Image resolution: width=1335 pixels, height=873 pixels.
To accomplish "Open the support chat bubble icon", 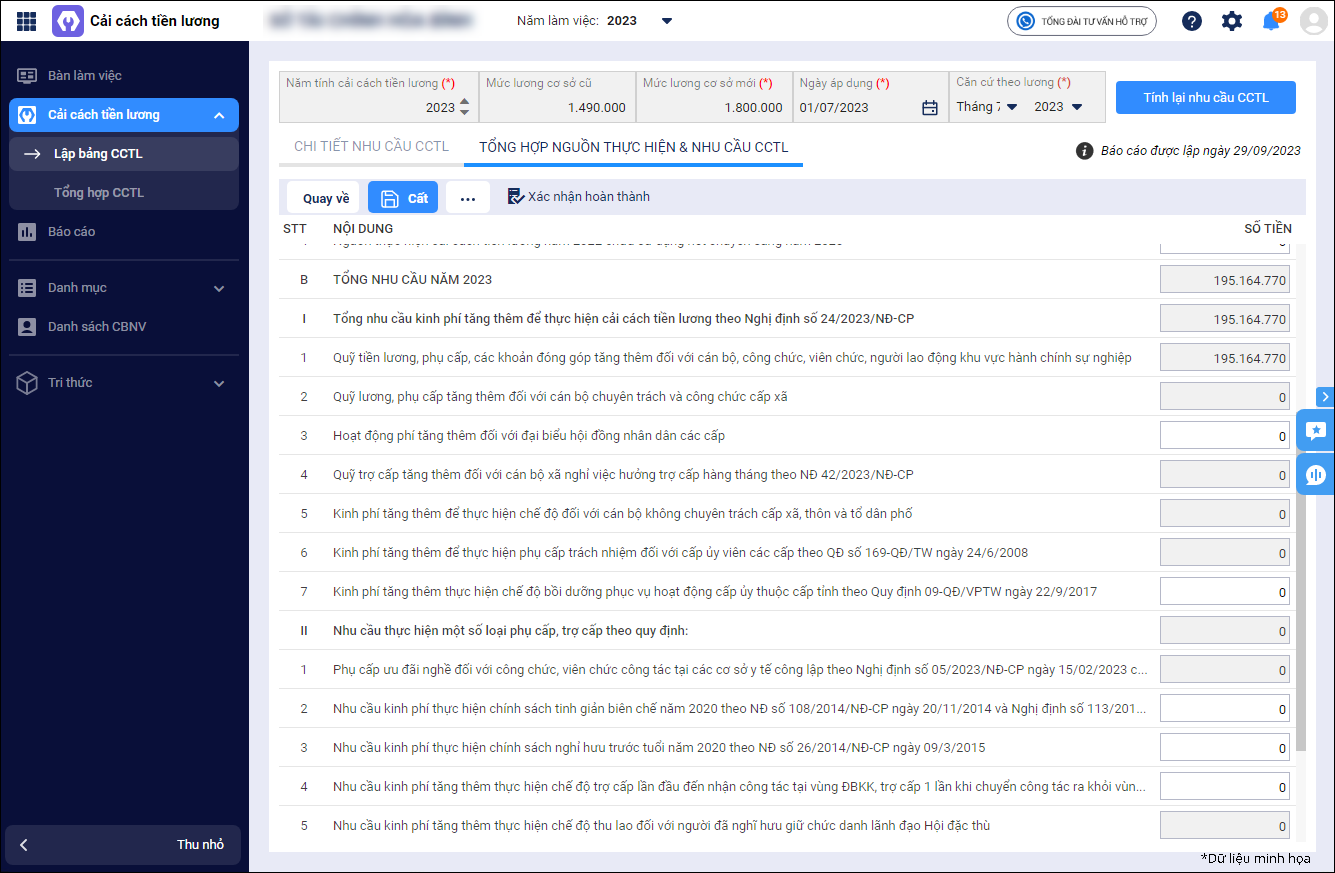I will coord(1316,475).
